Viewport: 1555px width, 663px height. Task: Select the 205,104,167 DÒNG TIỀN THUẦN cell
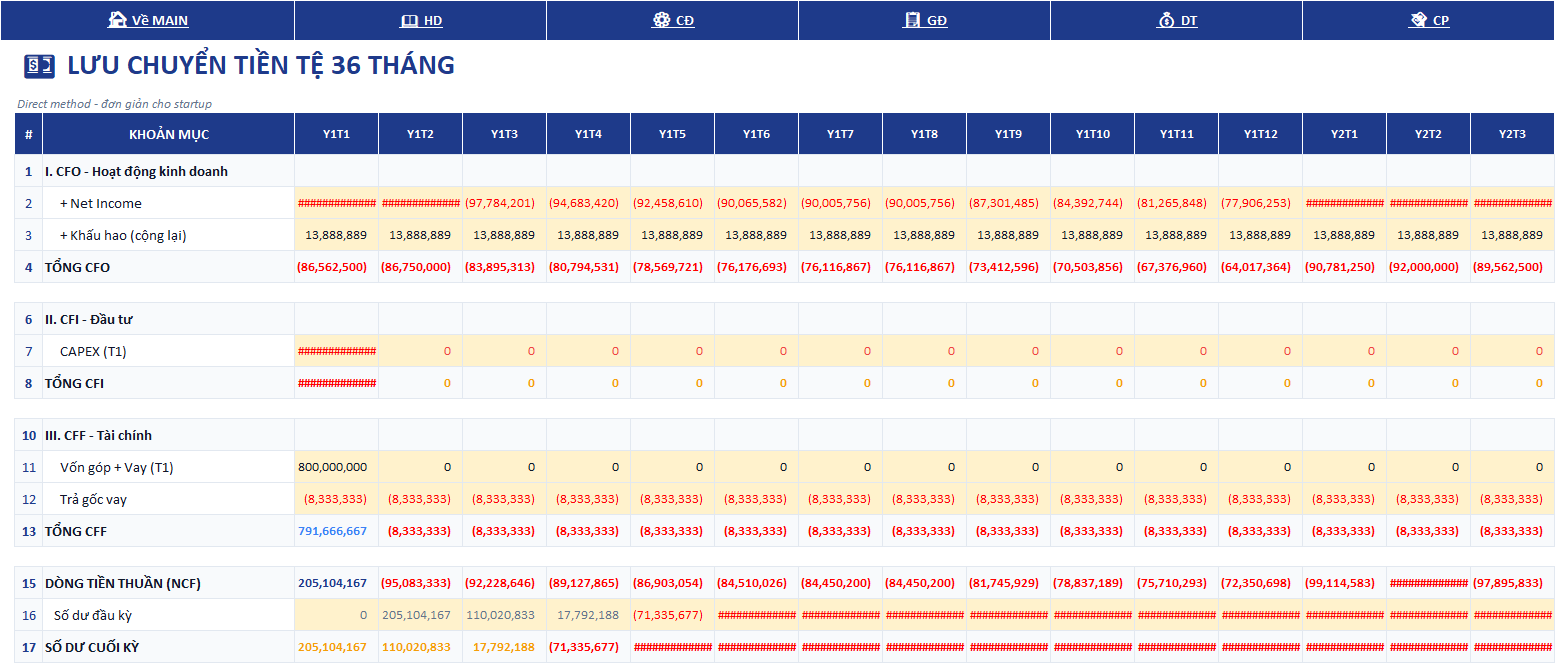pyautogui.click(x=336, y=583)
